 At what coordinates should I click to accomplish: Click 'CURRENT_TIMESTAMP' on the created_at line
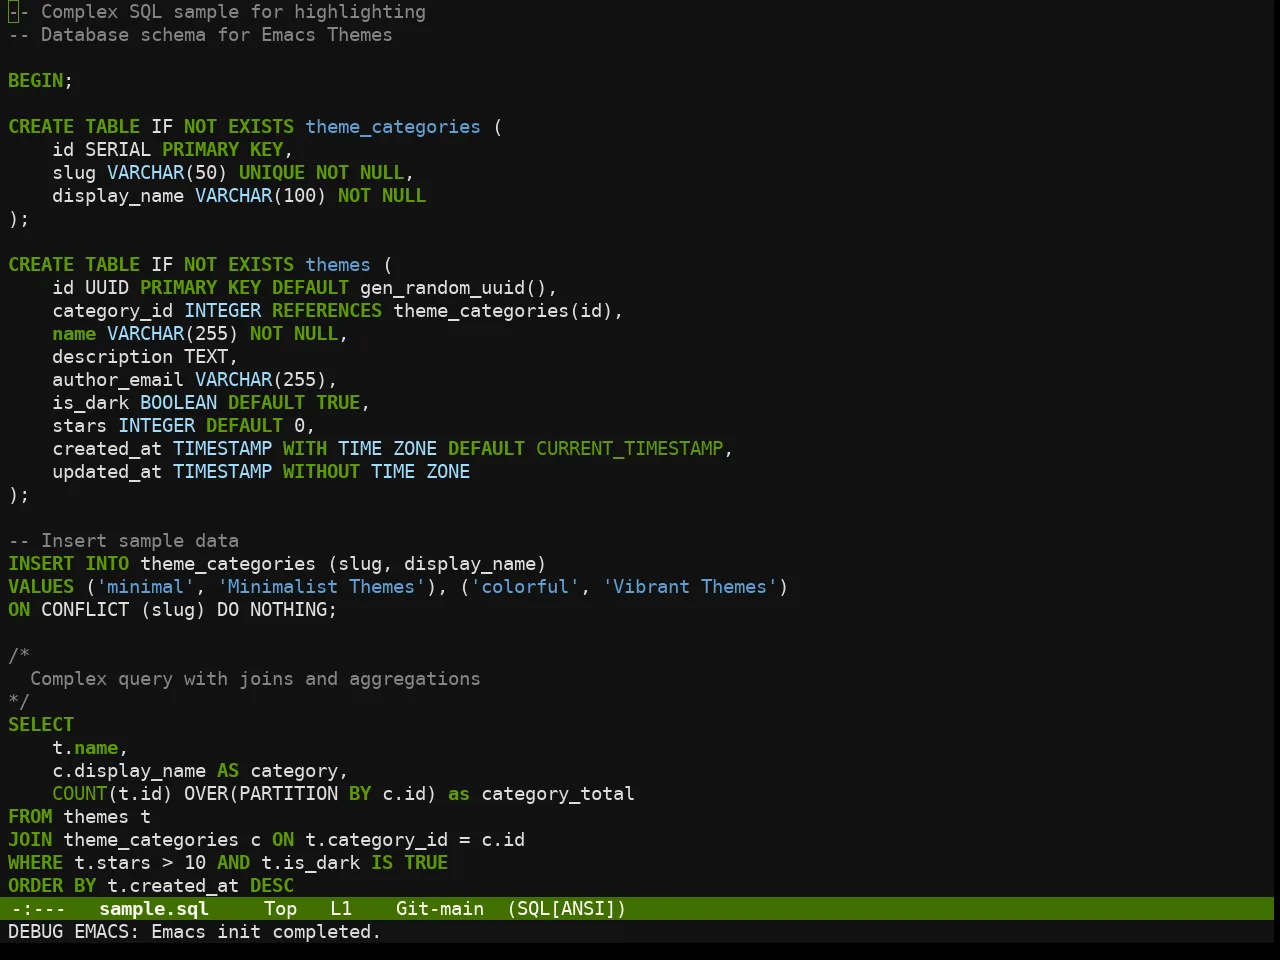click(630, 449)
